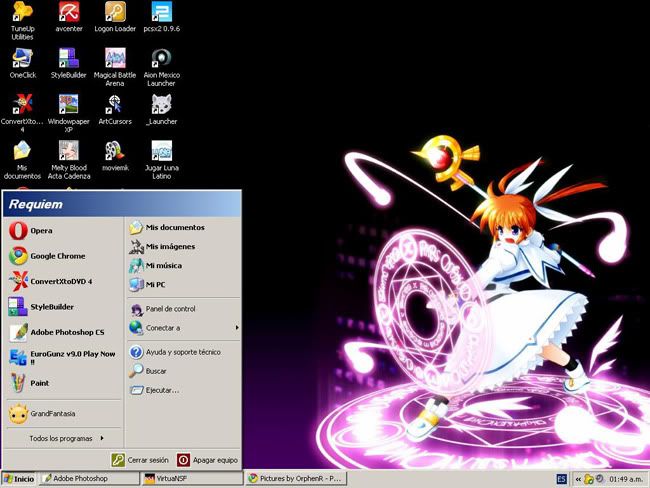
Task: Open Panel de control
Action: 184,309
